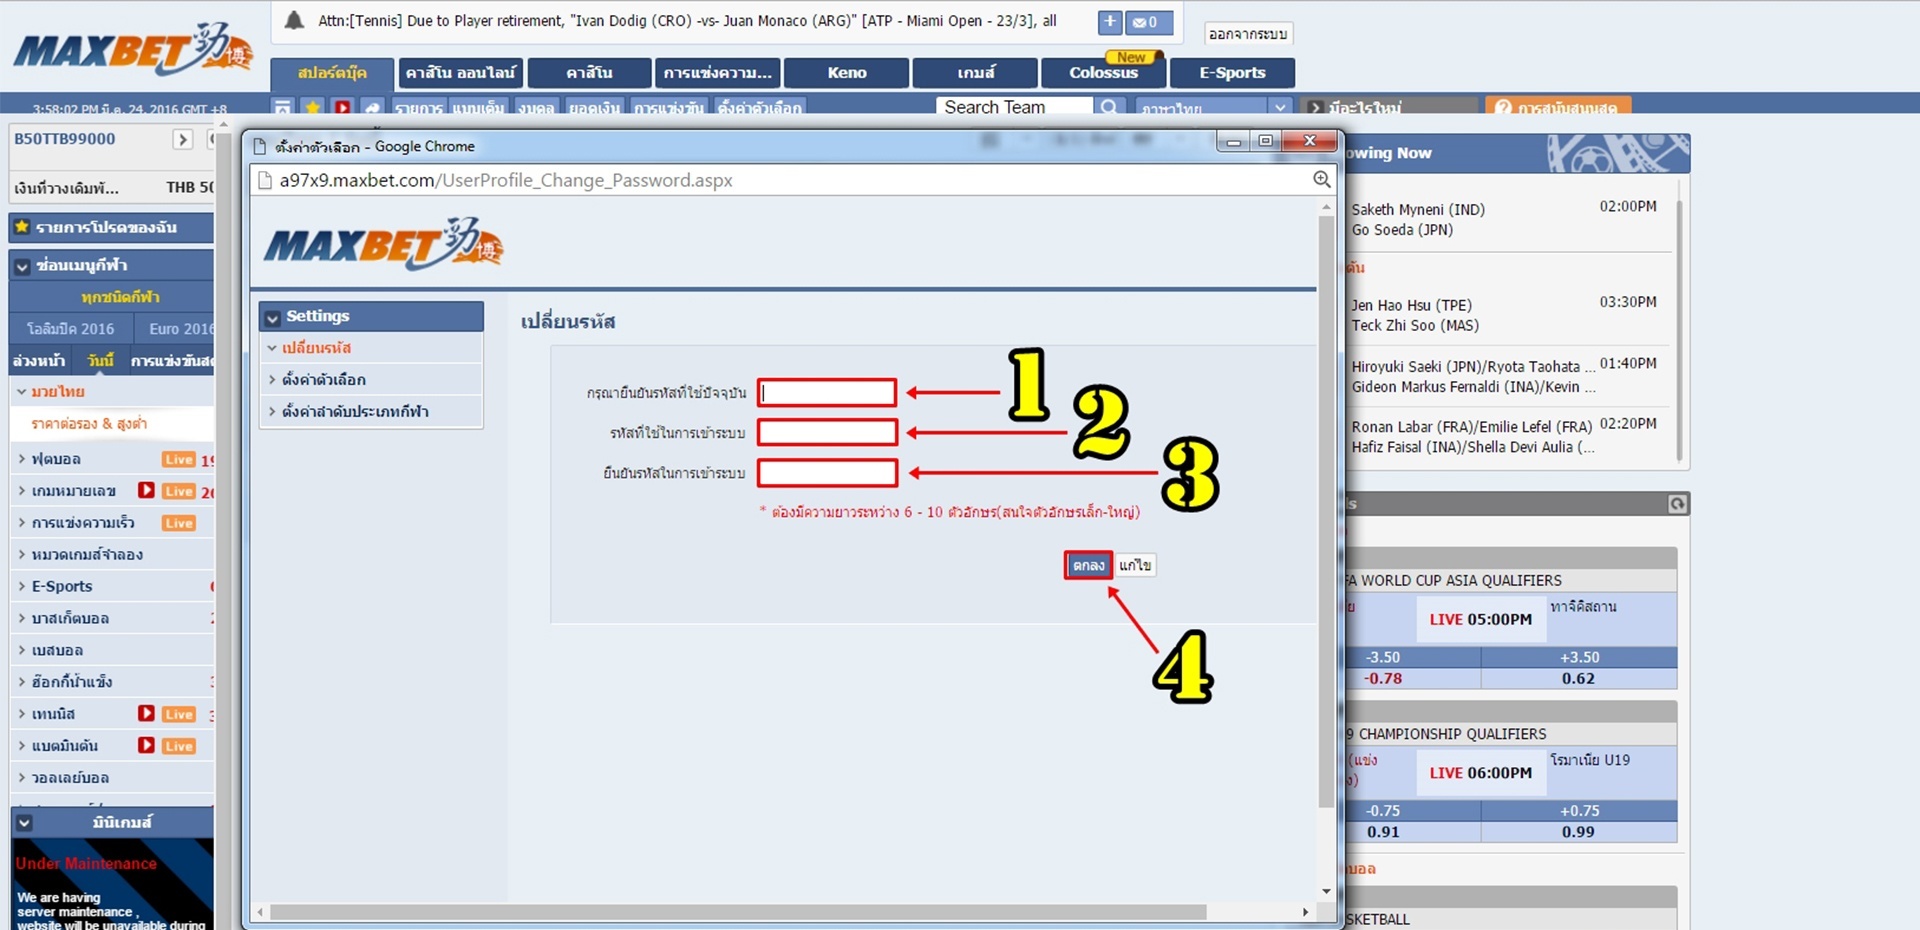The image size is (1920, 930).
Task: Click the notification bell icon
Action: [294, 21]
